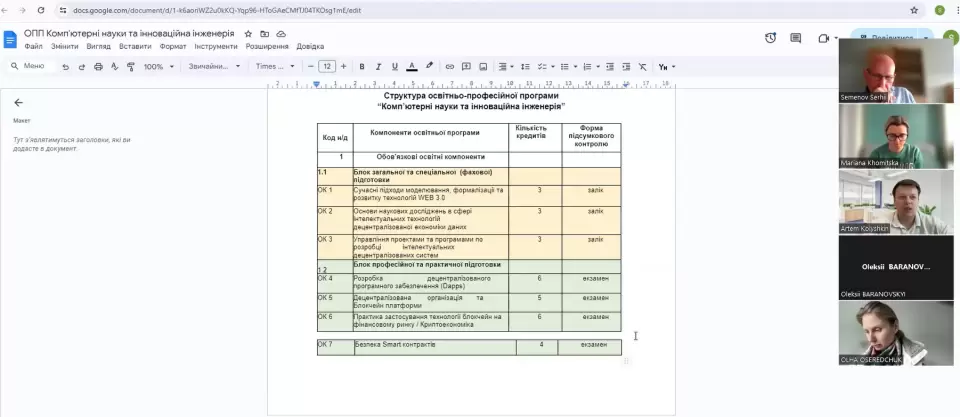The width and height of the screenshot is (960, 417).
Task: Increase font size with the plus button
Action: (343, 67)
